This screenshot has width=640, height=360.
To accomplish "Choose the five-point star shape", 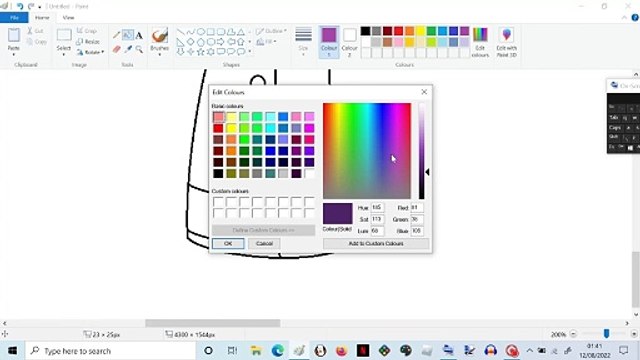I will coord(201,51).
